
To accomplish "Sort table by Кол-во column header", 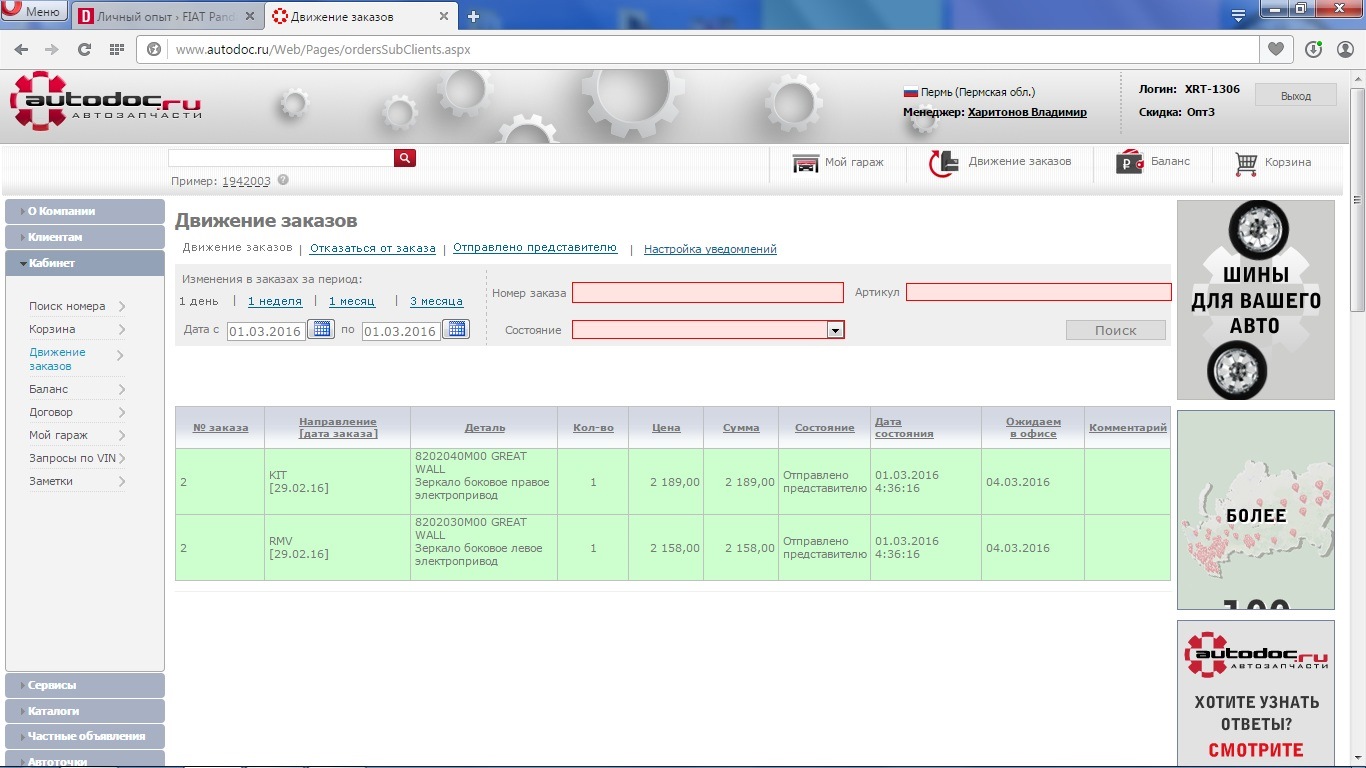I will coord(593,428).
